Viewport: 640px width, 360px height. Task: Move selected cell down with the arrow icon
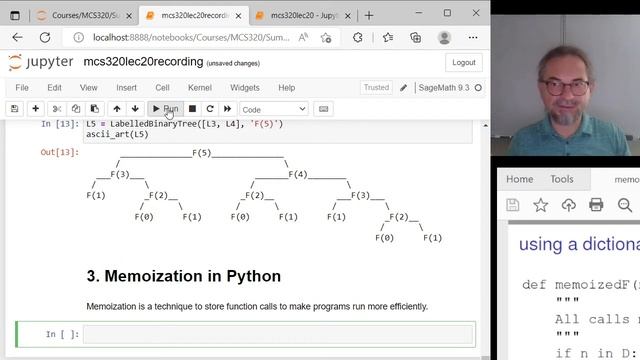point(135,109)
